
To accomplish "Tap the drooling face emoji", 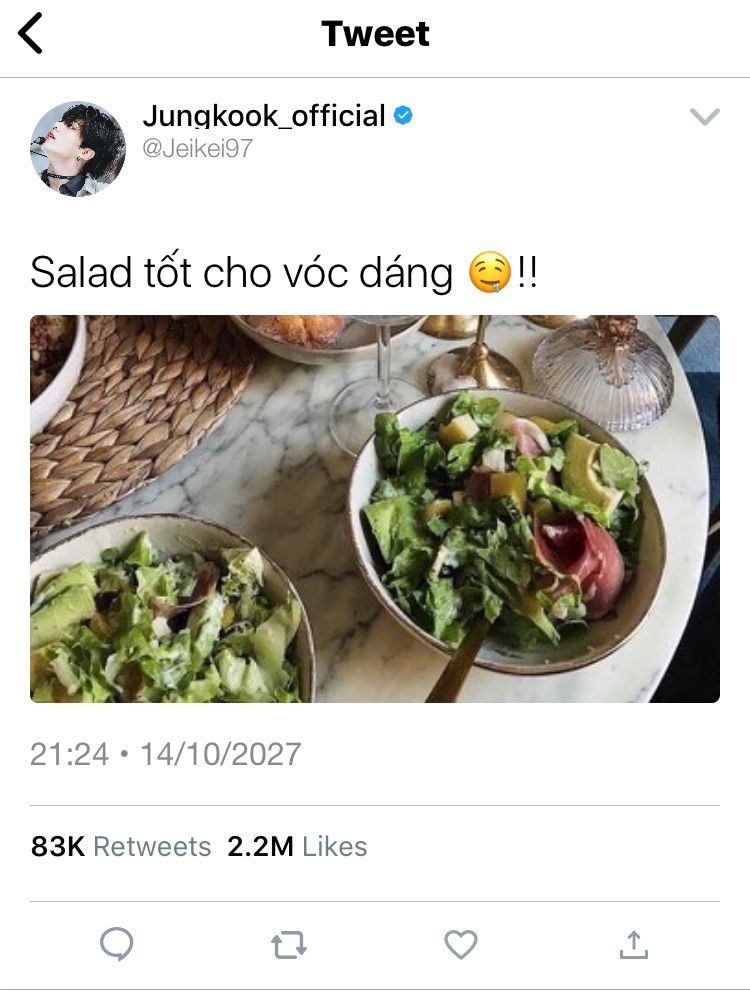I will [490, 272].
